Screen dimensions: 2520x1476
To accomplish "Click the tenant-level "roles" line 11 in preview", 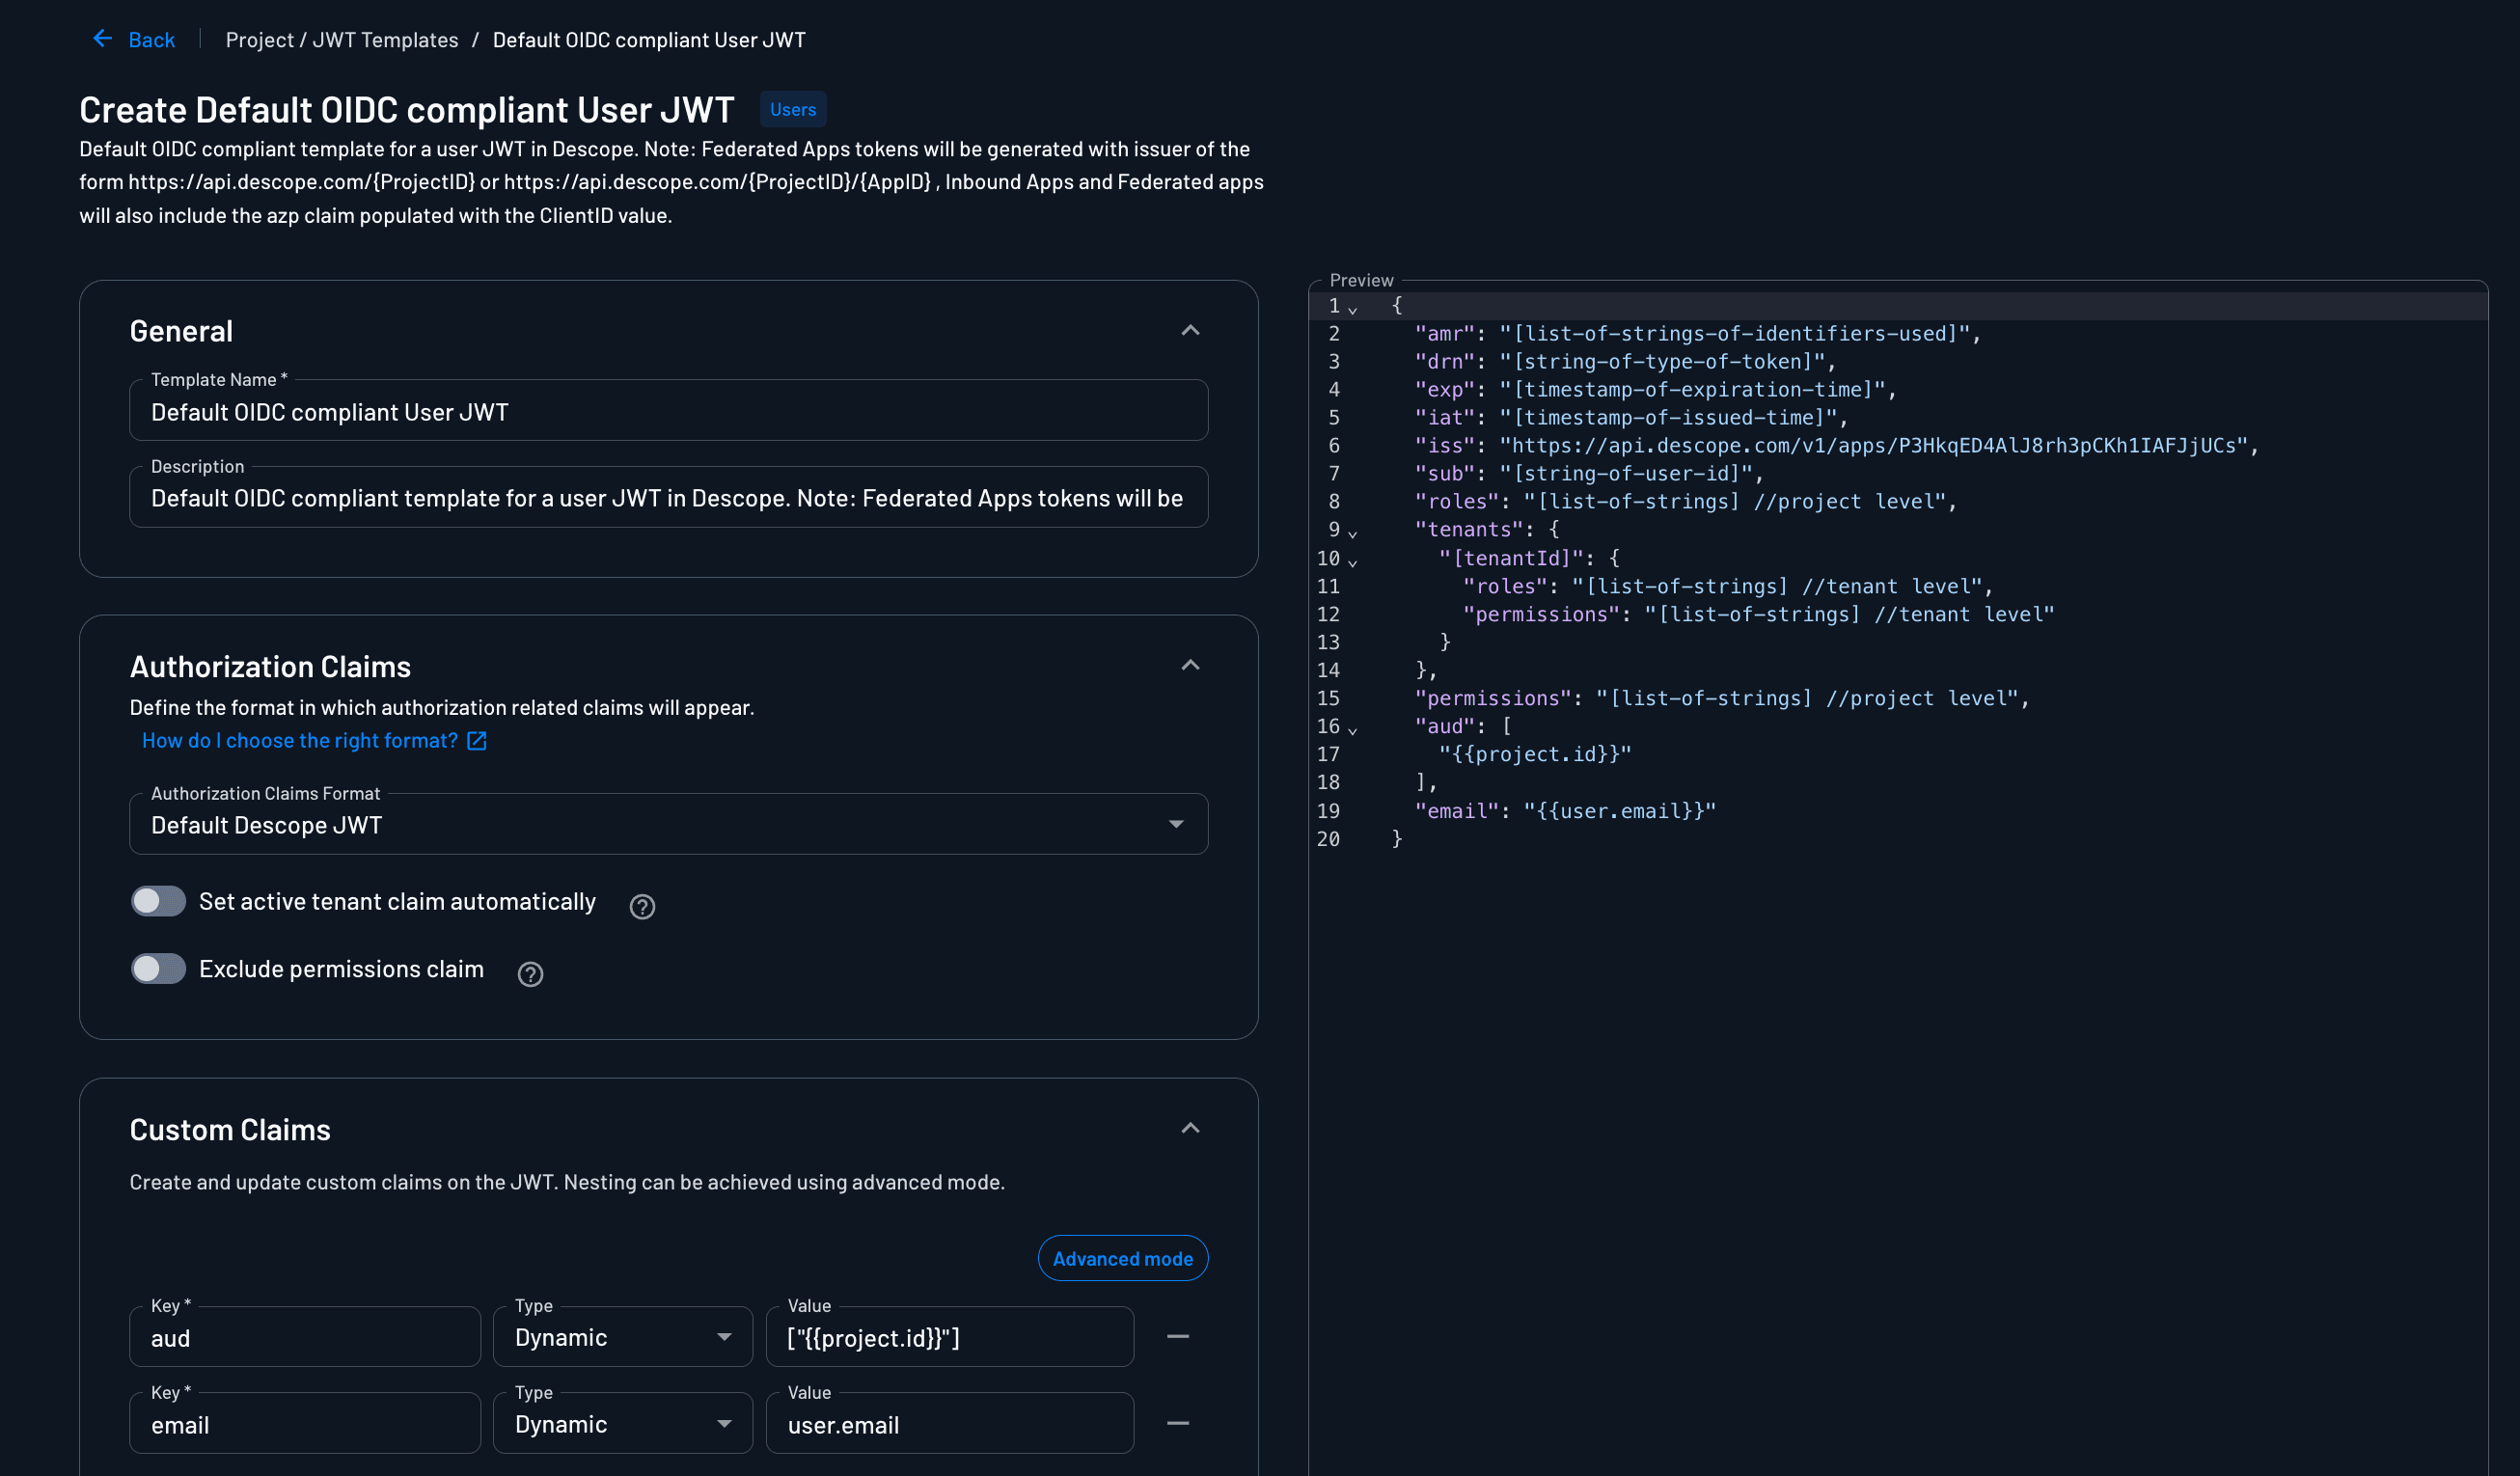I will pyautogui.click(x=1728, y=586).
